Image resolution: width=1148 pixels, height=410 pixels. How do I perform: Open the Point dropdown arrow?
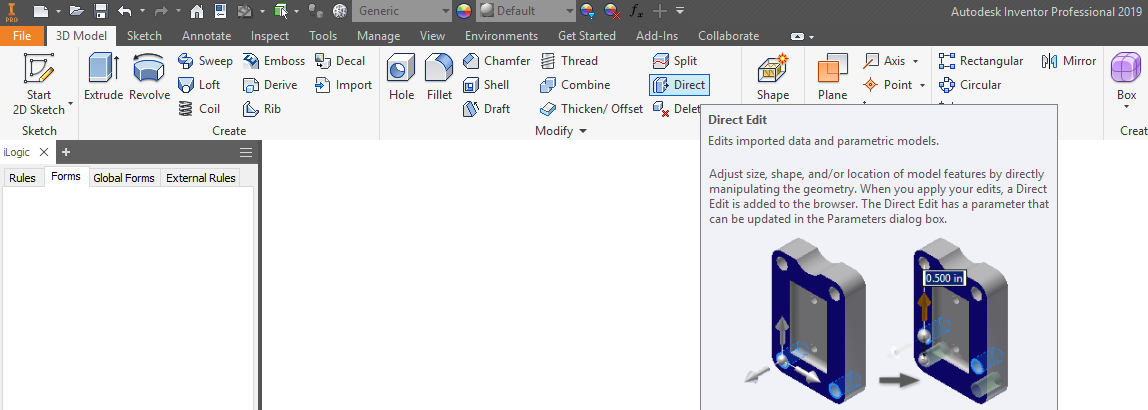pos(922,85)
